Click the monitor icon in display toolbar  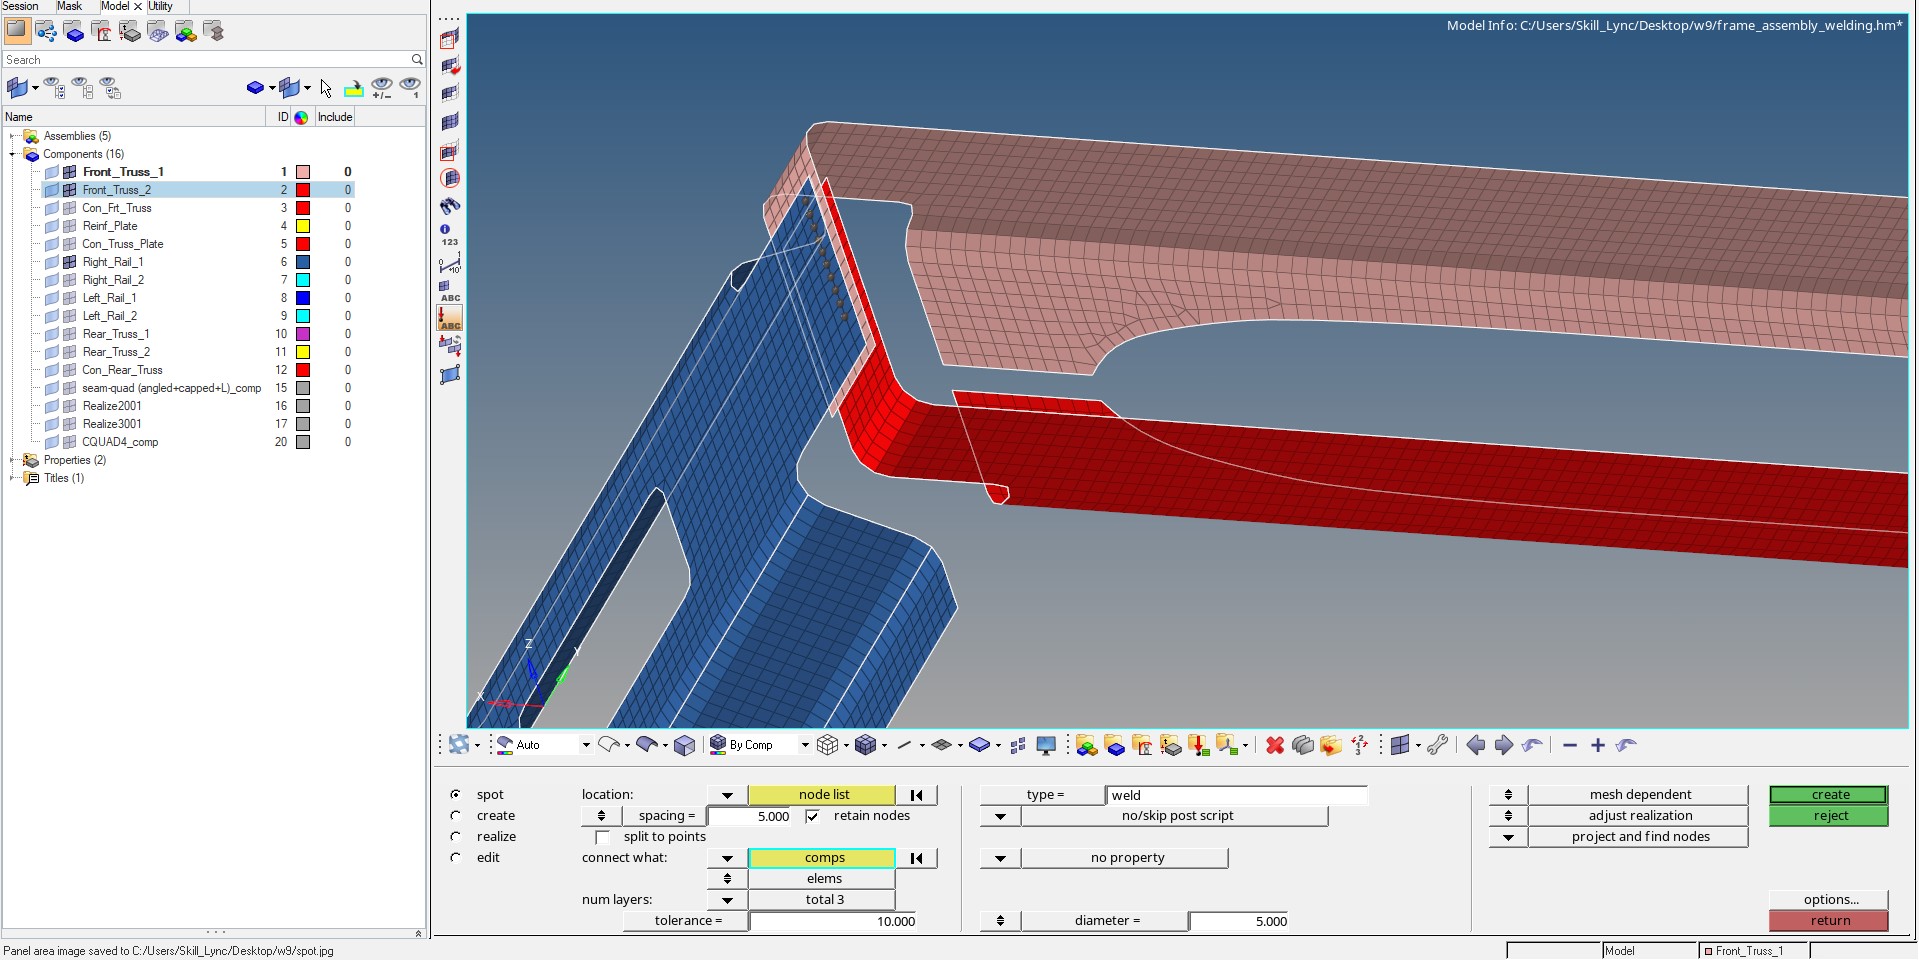[x=1046, y=746]
